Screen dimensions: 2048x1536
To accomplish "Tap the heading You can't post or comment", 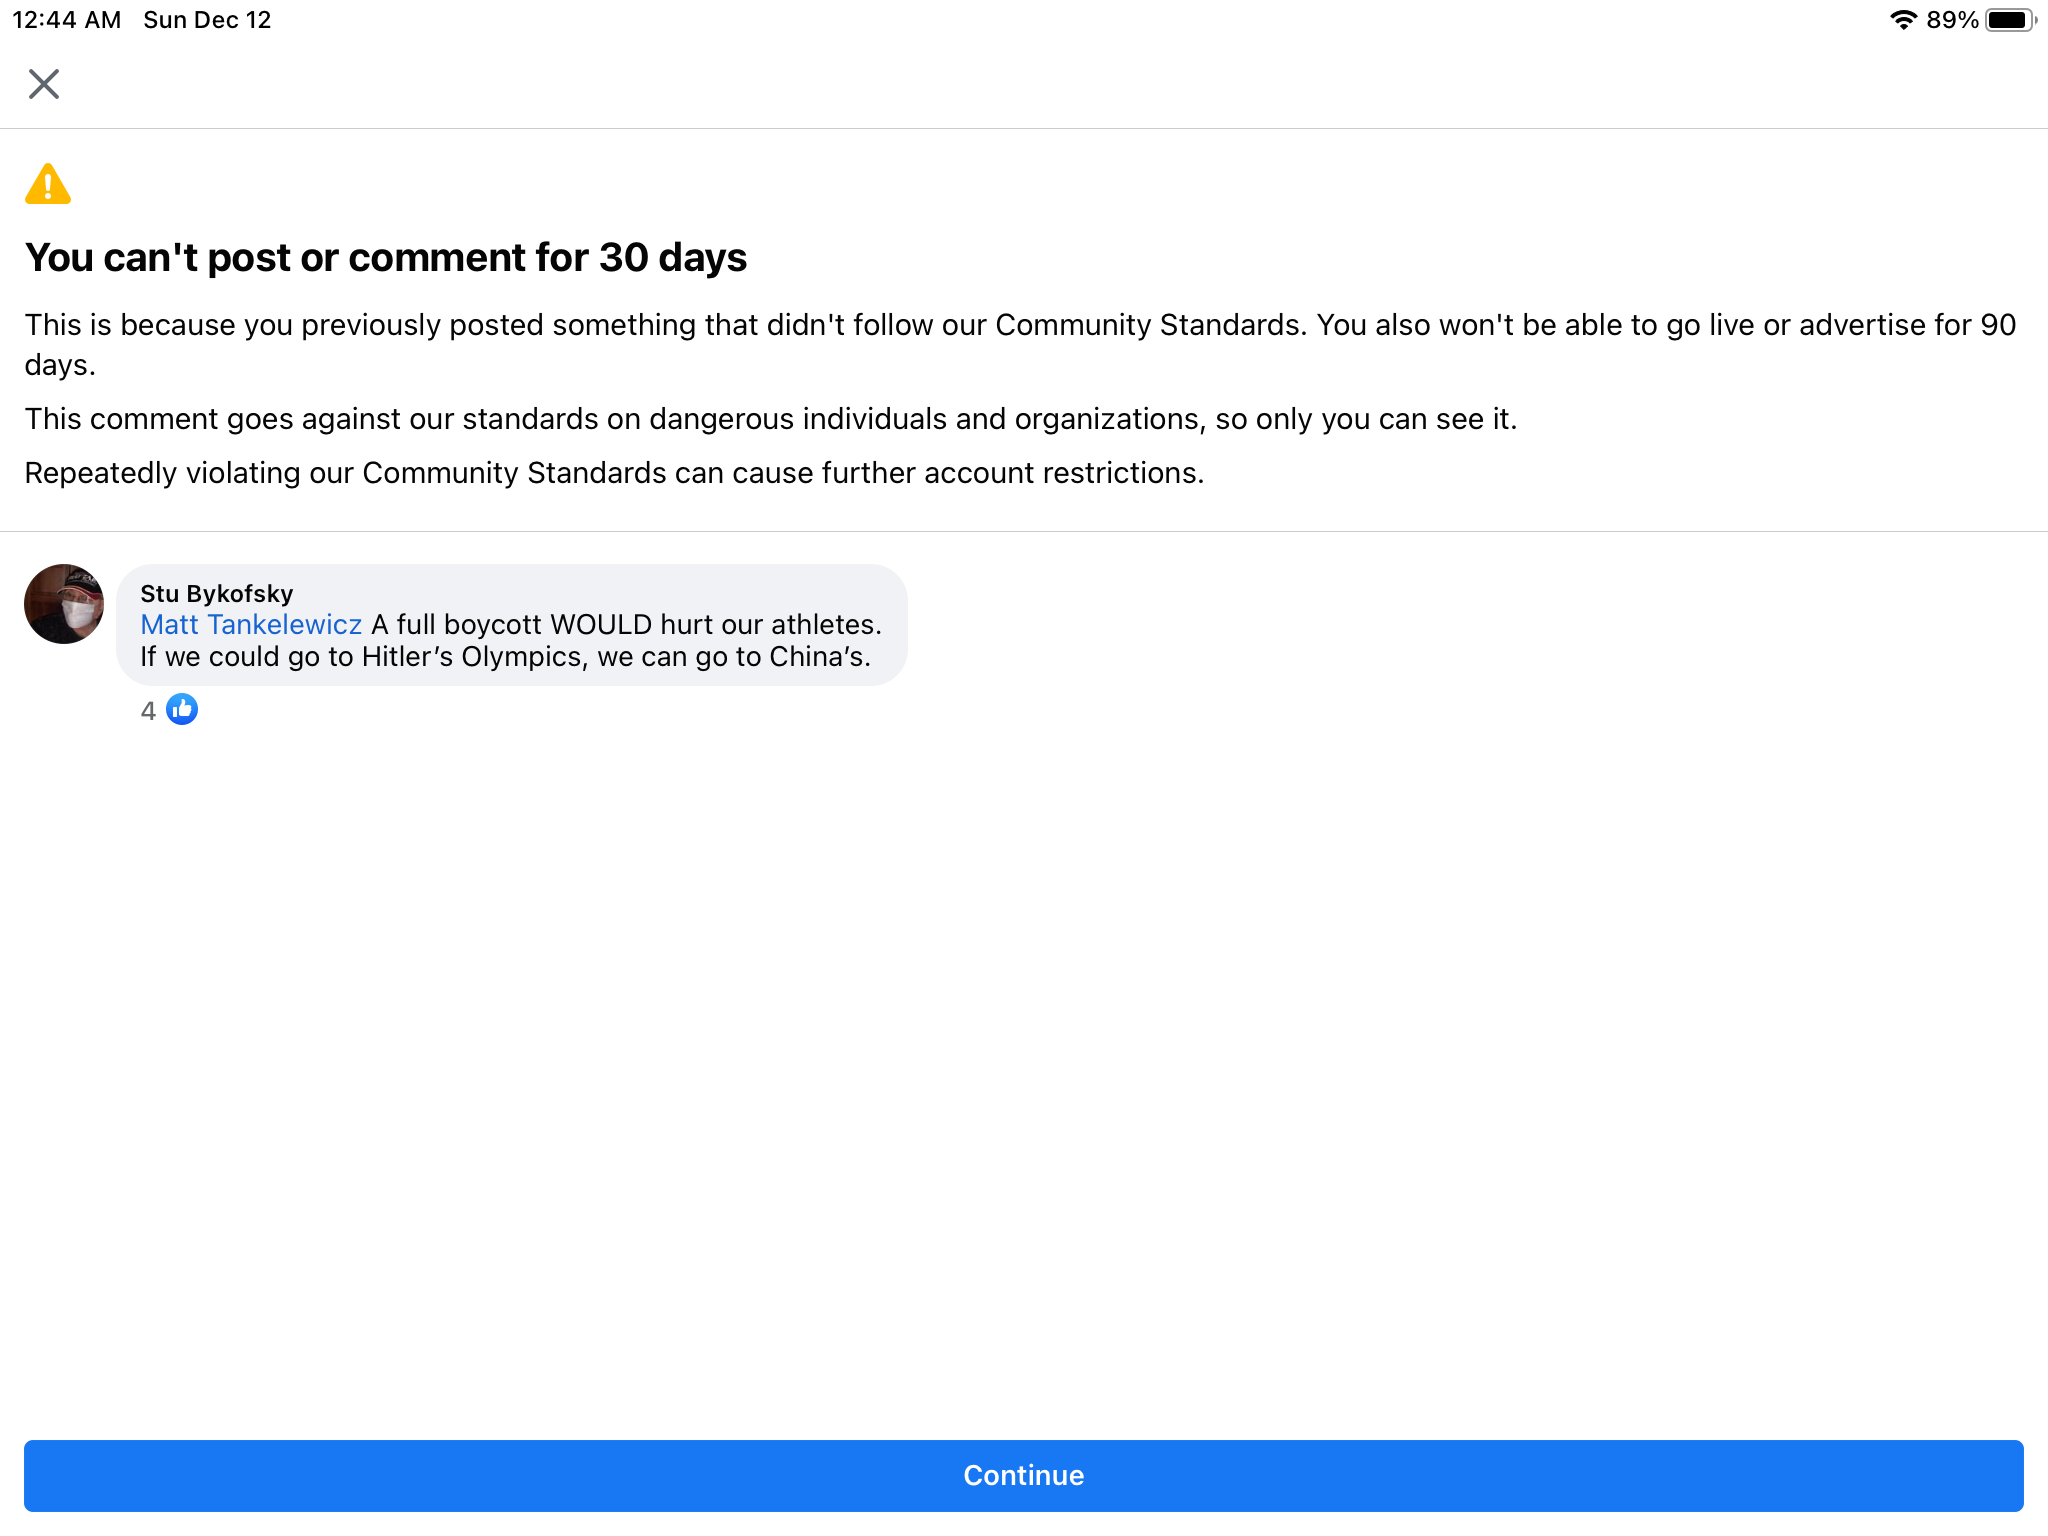I will click(x=386, y=257).
